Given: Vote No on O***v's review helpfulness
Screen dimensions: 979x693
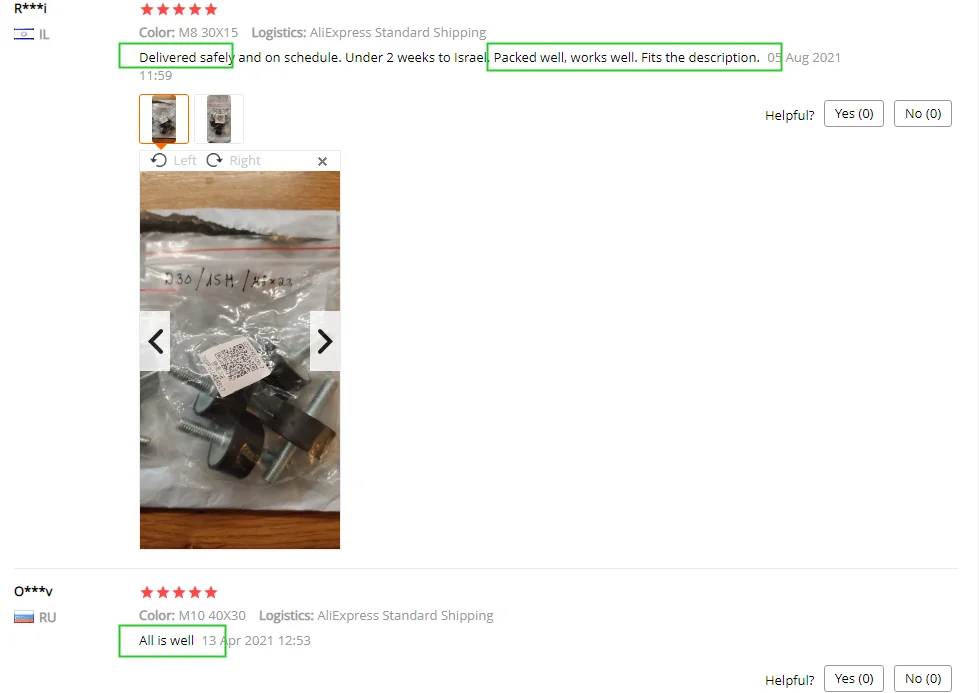Looking at the screenshot, I should 923,679.
